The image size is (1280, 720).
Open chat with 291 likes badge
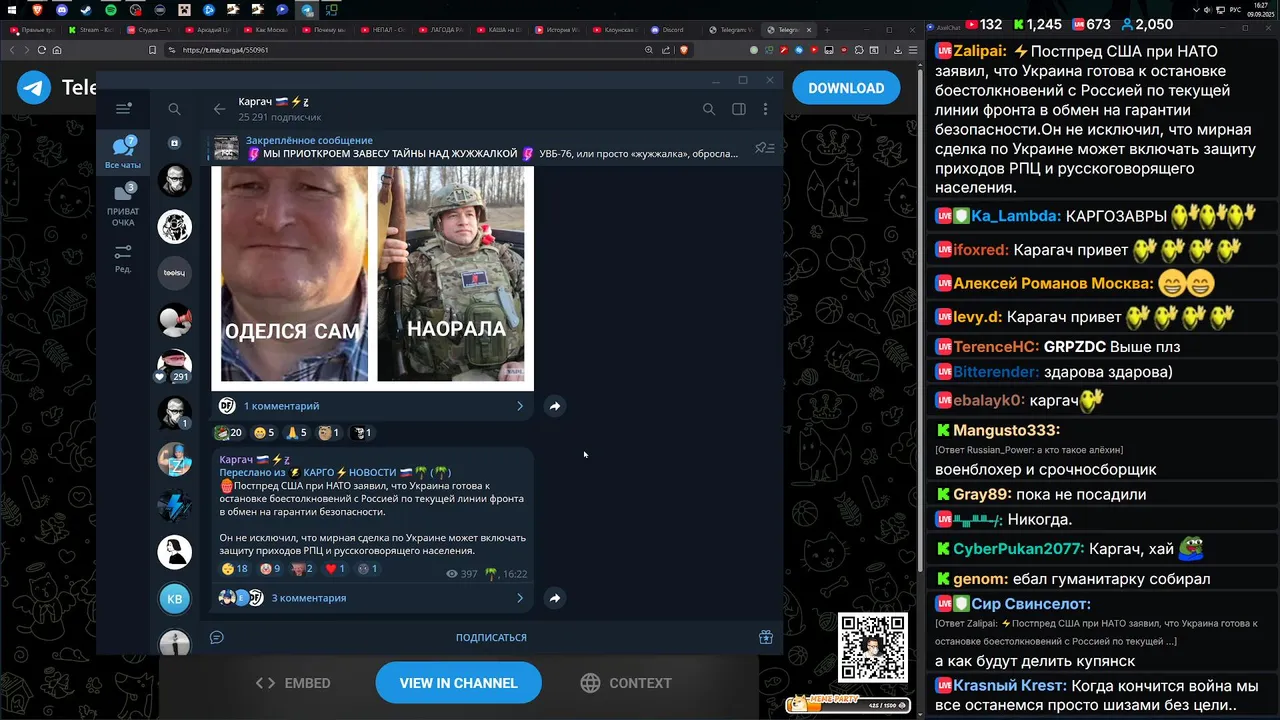pos(174,366)
